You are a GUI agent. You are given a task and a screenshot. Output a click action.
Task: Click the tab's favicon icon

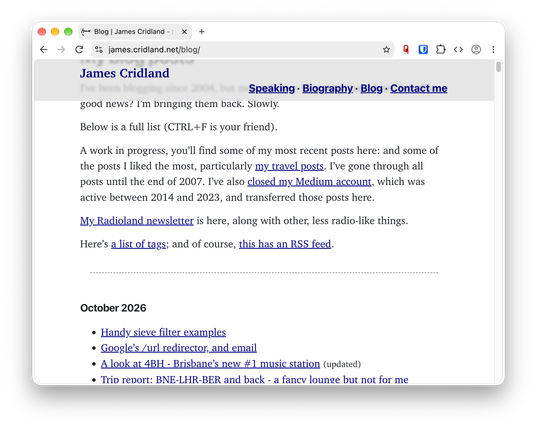click(86, 32)
